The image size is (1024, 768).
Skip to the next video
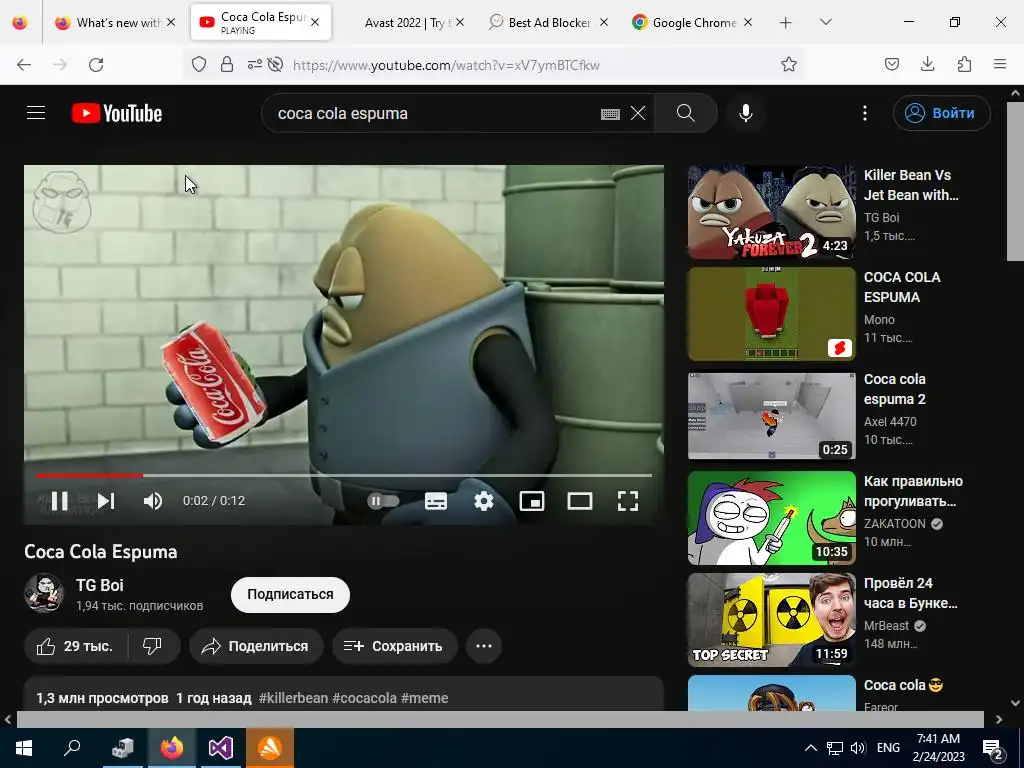pos(106,501)
